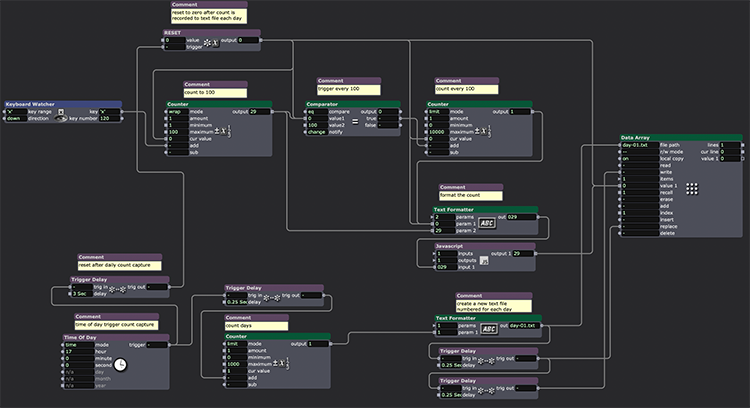The width and height of the screenshot is (750, 408).
Task: Click ABC icon on Text Formatter outputting day-01.txt
Action: point(489,329)
